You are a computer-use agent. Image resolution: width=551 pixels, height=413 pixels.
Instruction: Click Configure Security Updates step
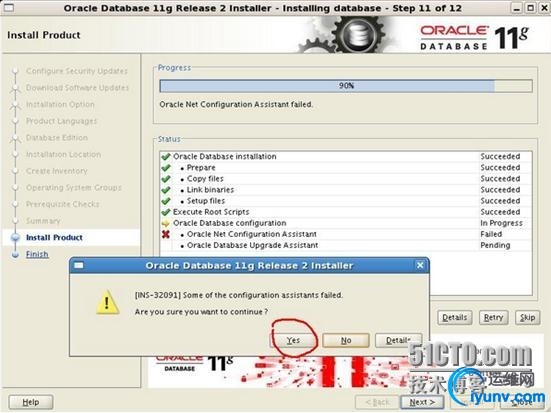tap(77, 71)
